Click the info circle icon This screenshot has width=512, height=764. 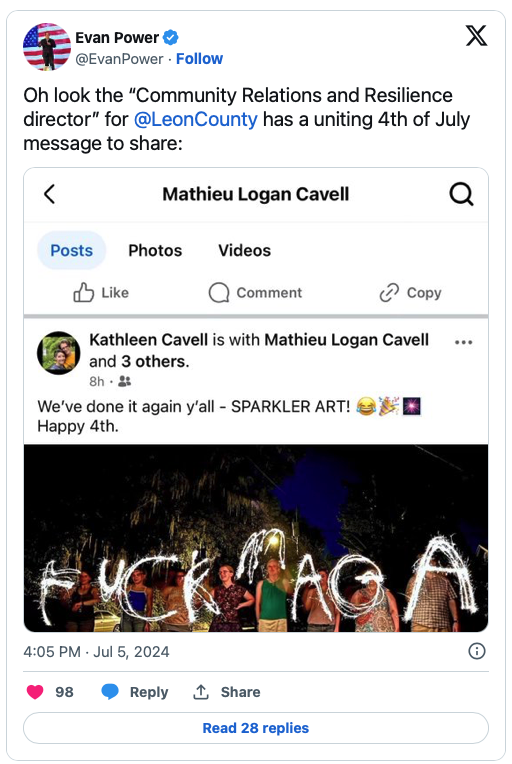476,651
